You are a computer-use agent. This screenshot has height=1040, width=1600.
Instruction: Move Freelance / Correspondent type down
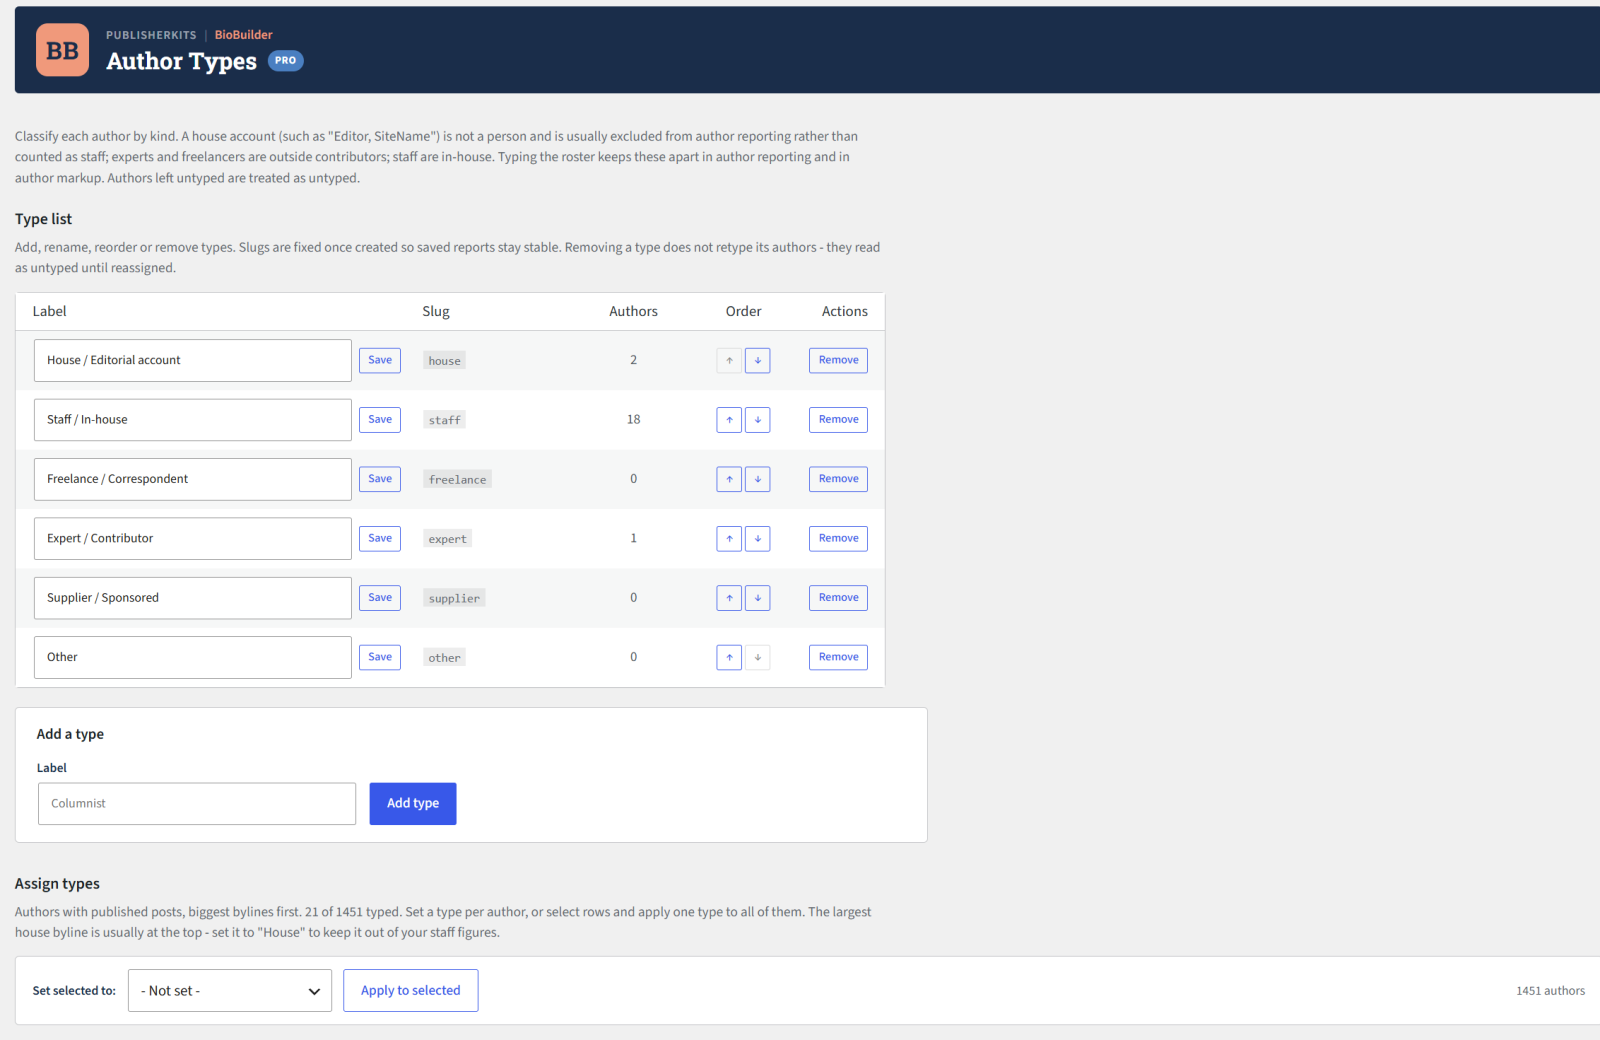click(x=758, y=479)
